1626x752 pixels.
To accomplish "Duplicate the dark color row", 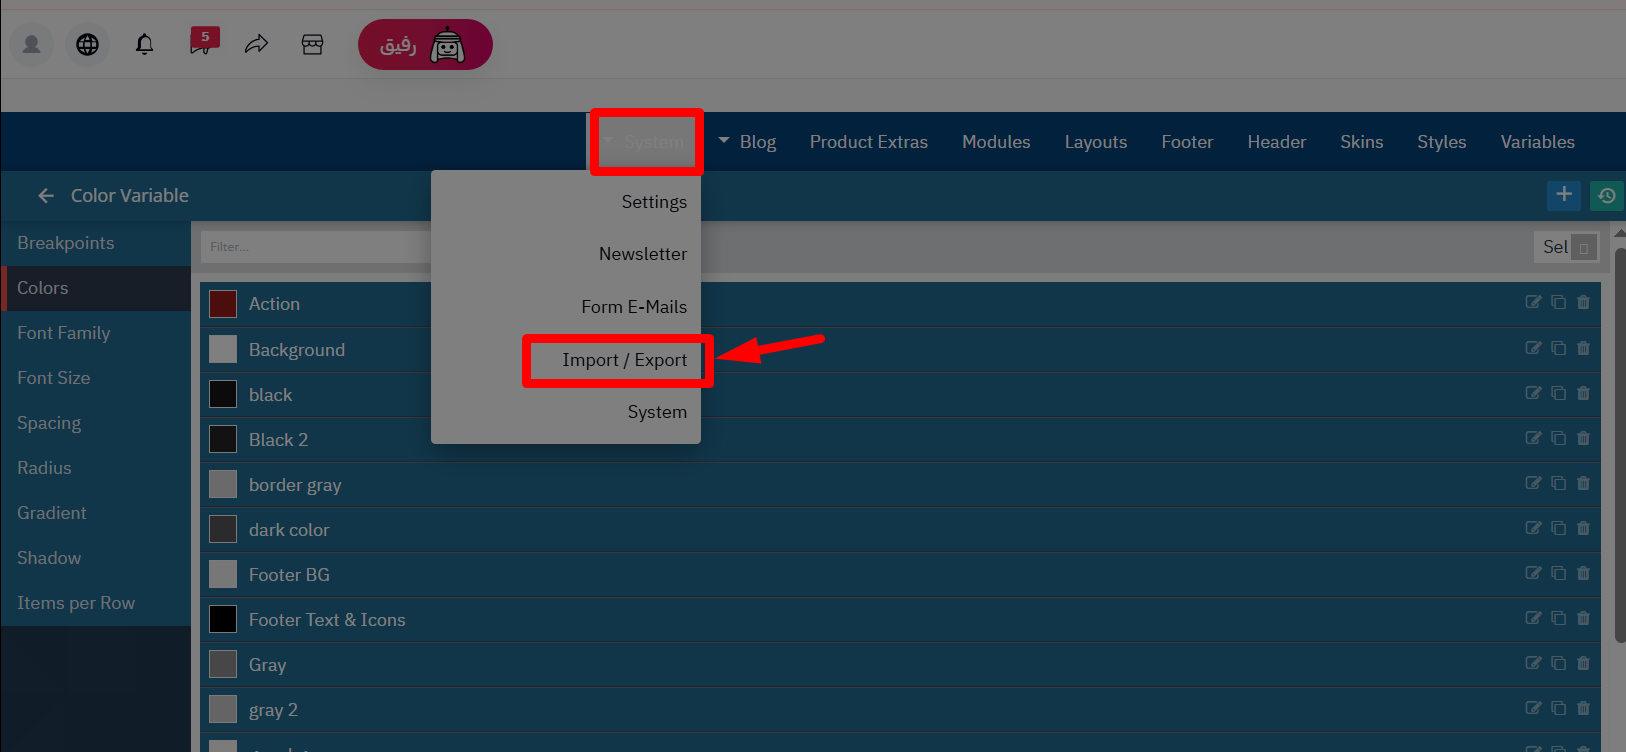I will [1558, 528].
